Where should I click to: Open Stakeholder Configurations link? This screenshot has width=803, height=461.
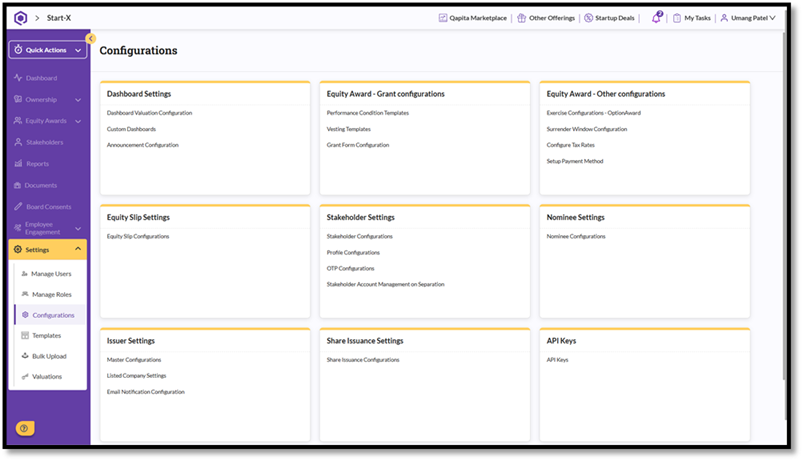pos(360,236)
